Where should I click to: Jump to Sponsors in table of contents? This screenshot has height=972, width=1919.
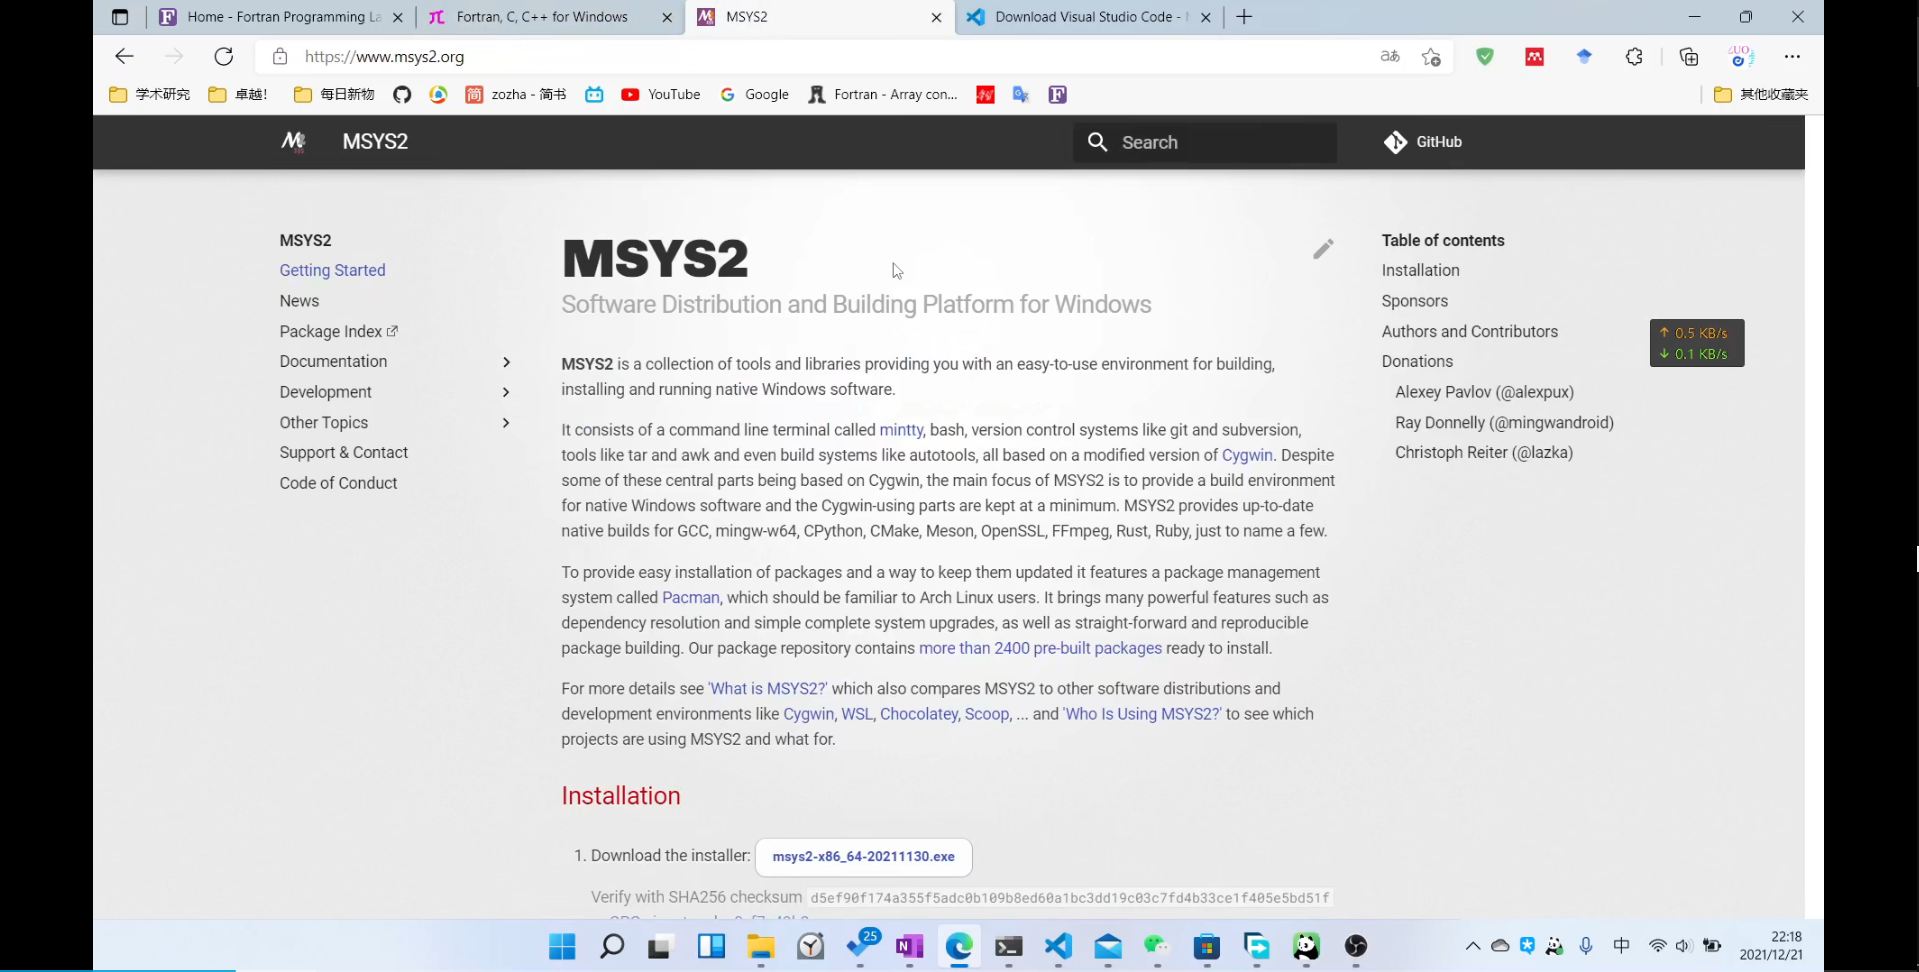1414,301
